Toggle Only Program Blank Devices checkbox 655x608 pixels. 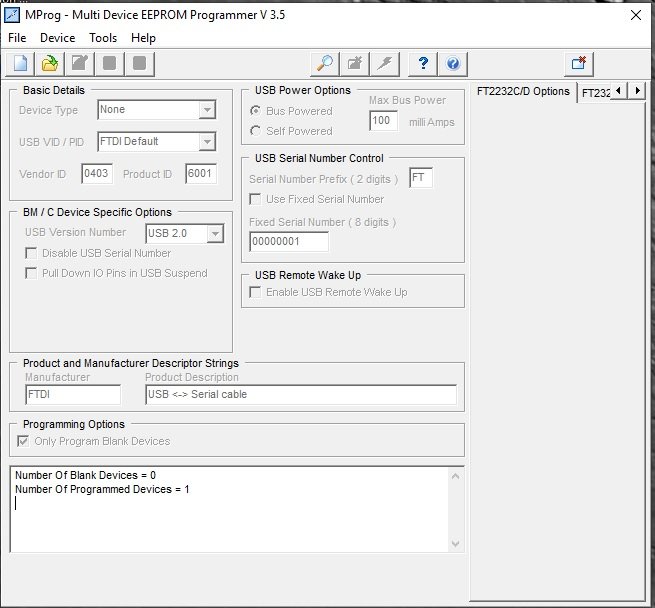click(23, 441)
